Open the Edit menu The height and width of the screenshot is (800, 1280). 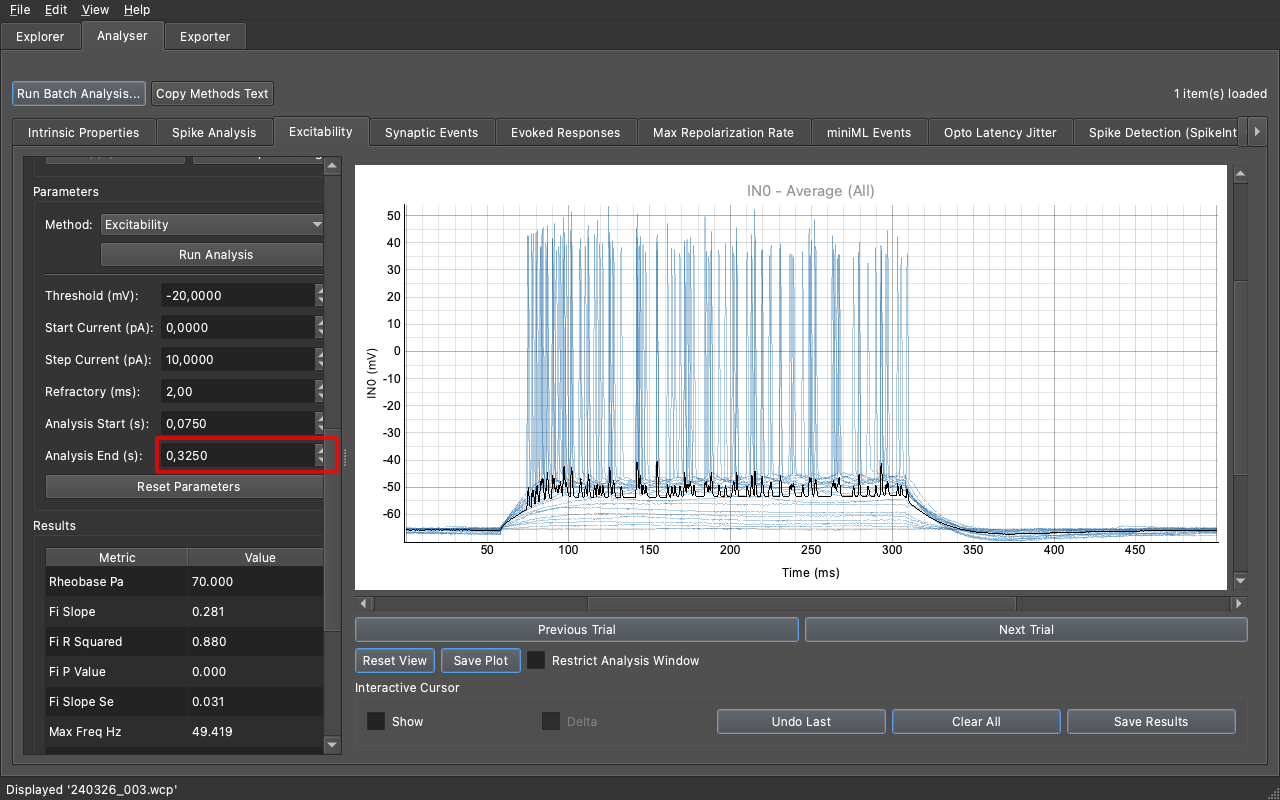56,10
